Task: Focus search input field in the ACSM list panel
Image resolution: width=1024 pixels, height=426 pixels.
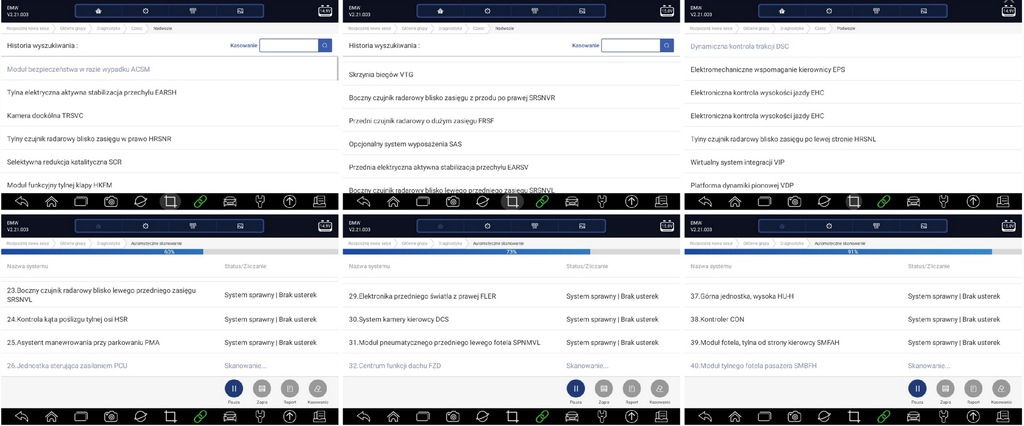Action: coord(289,45)
